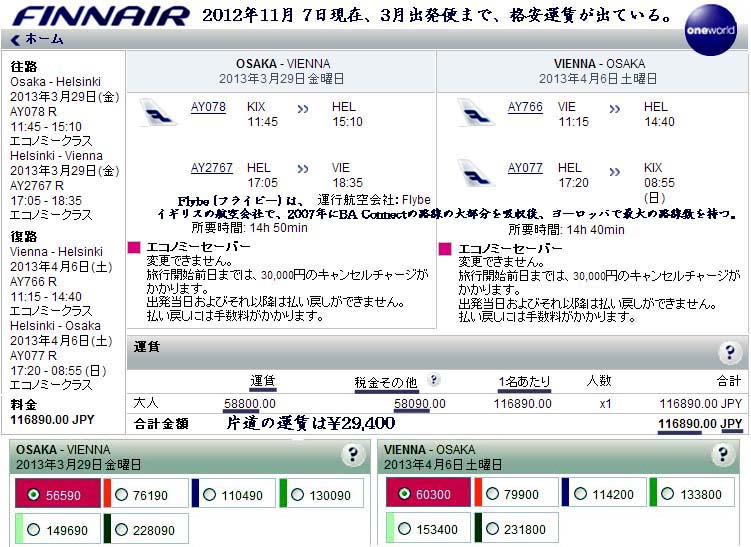Select the 133800 return fare option
Image resolution: width=751 pixels, height=547 pixels.
point(692,492)
